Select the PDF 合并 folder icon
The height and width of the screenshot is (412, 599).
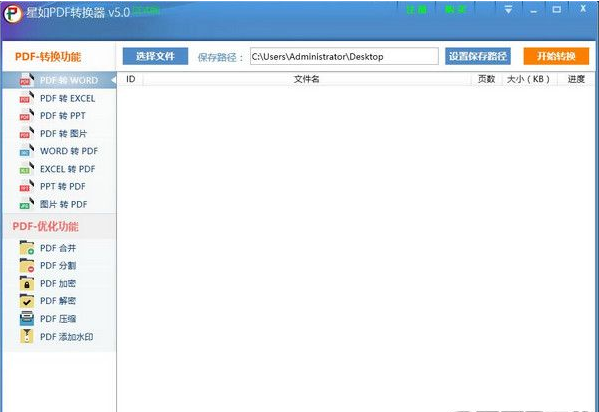(x=27, y=248)
